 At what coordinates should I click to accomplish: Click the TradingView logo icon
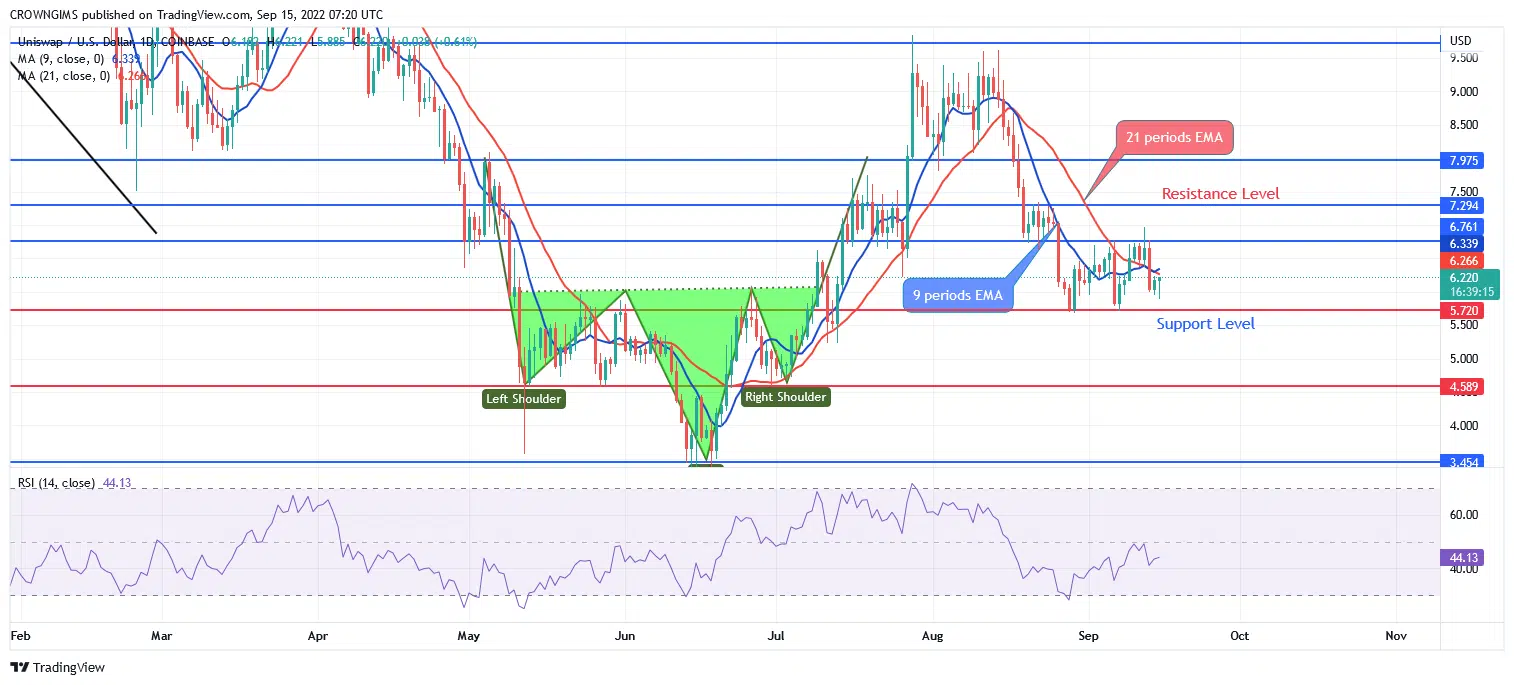[x=20, y=667]
